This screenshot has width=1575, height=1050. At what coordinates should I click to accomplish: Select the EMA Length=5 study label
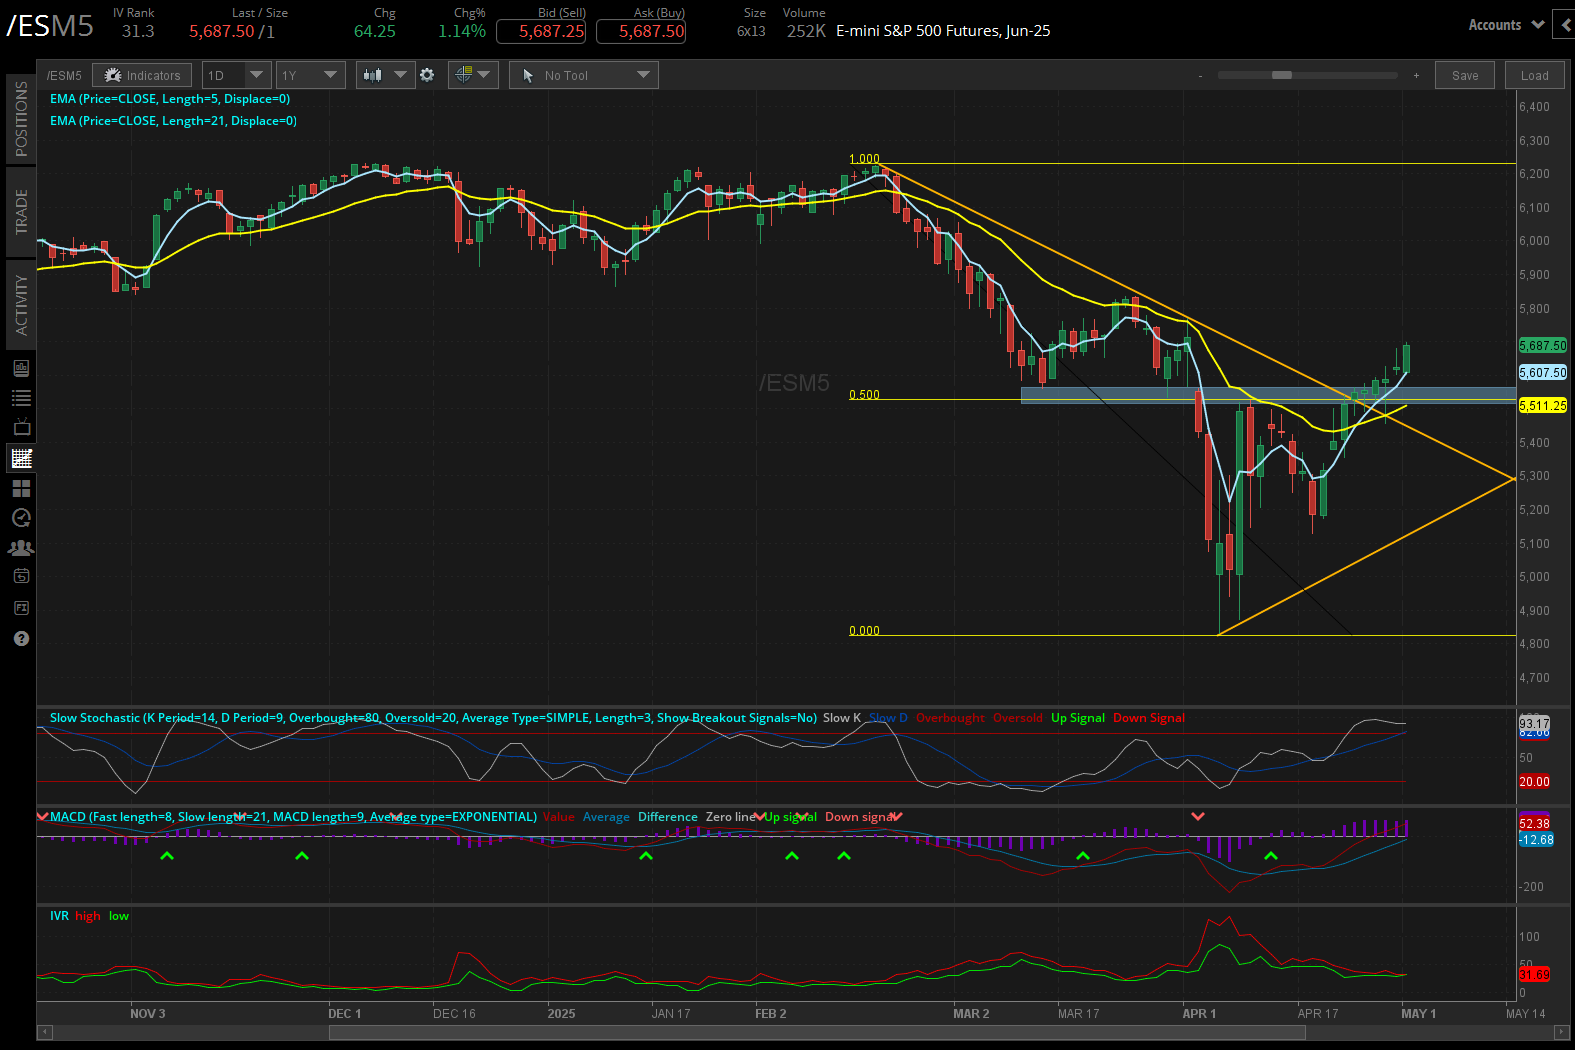(170, 99)
